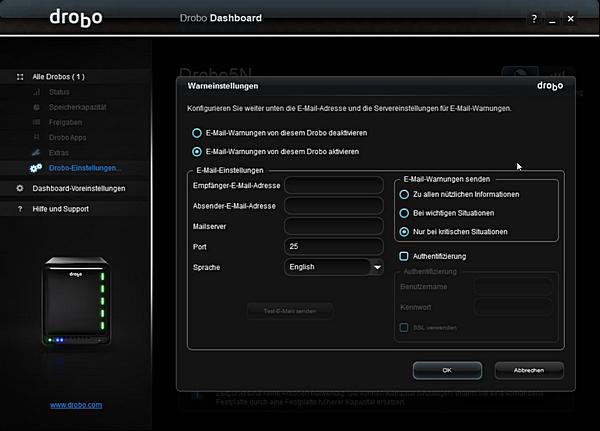The width and height of the screenshot is (600, 431).
Task: Click the Alle Drobos grid icon
Action: click(x=20, y=76)
